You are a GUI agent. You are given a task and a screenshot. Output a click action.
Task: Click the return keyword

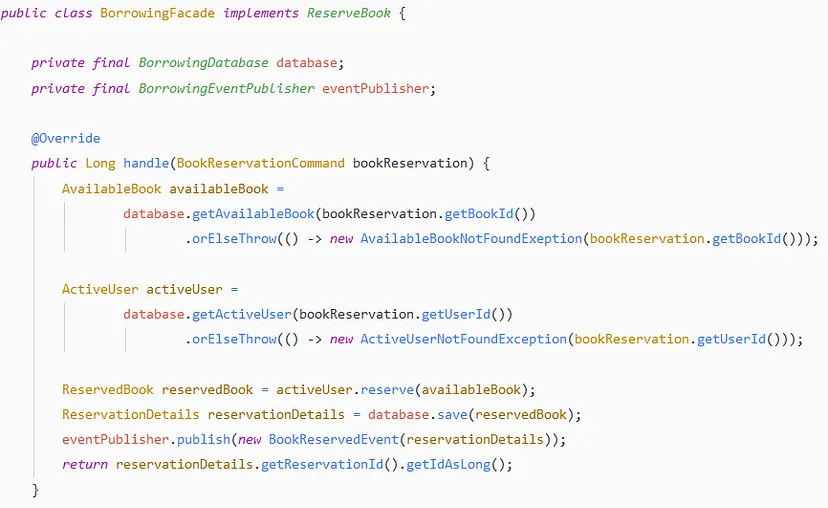84,465
